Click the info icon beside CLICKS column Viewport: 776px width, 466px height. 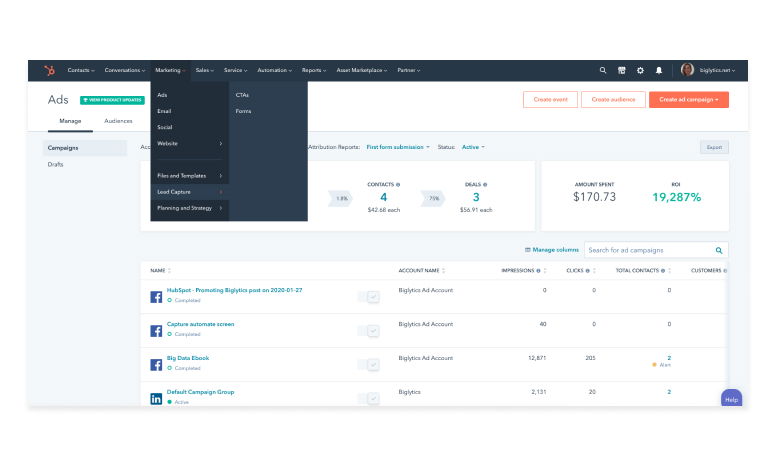pyautogui.click(x=588, y=271)
